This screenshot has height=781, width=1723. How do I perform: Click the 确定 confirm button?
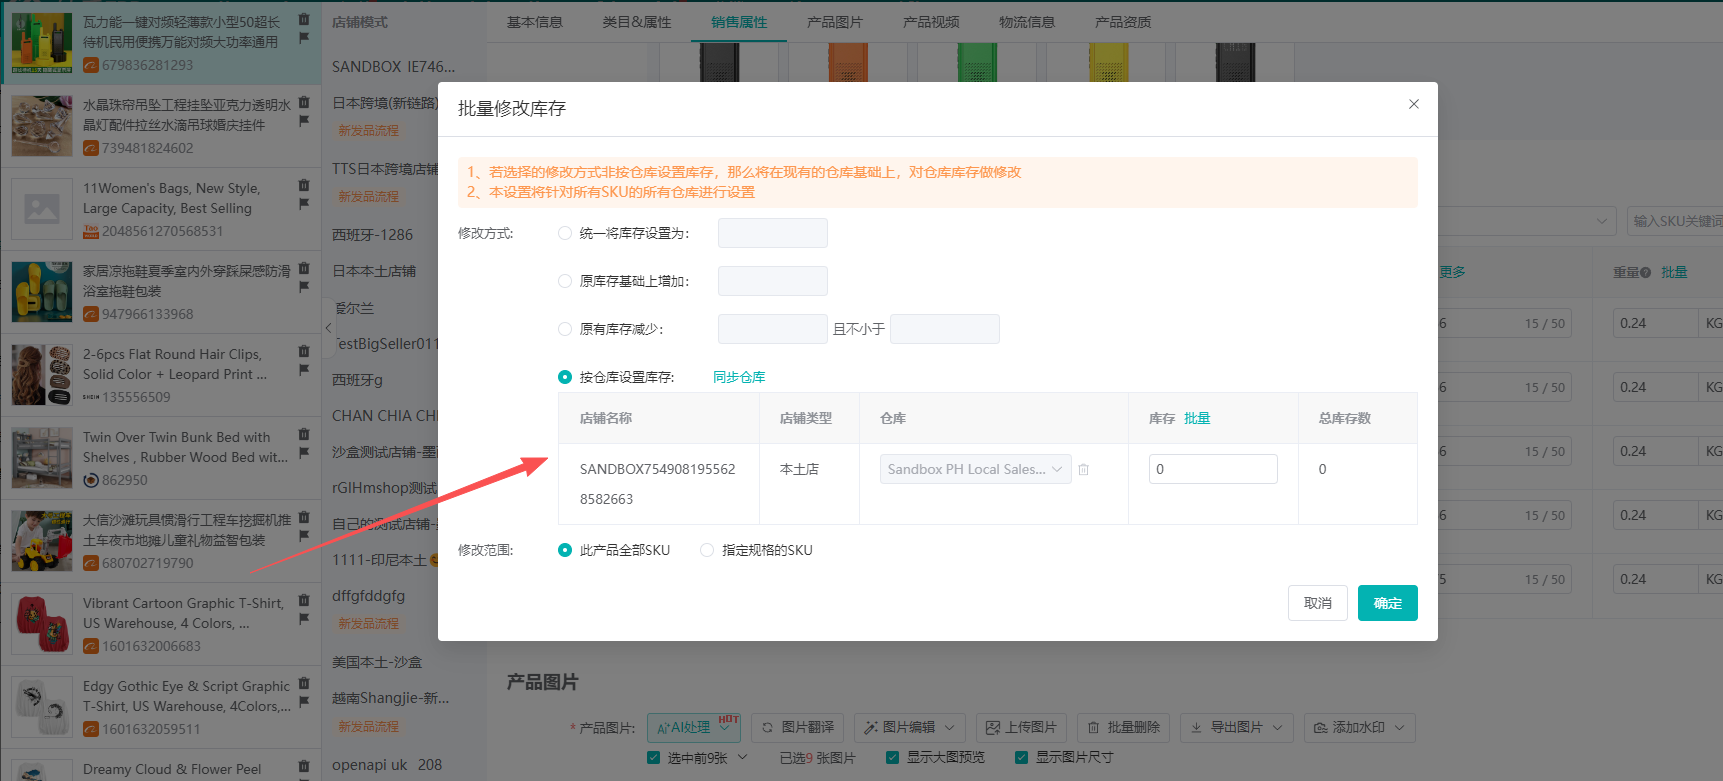[x=1387, y=603]
